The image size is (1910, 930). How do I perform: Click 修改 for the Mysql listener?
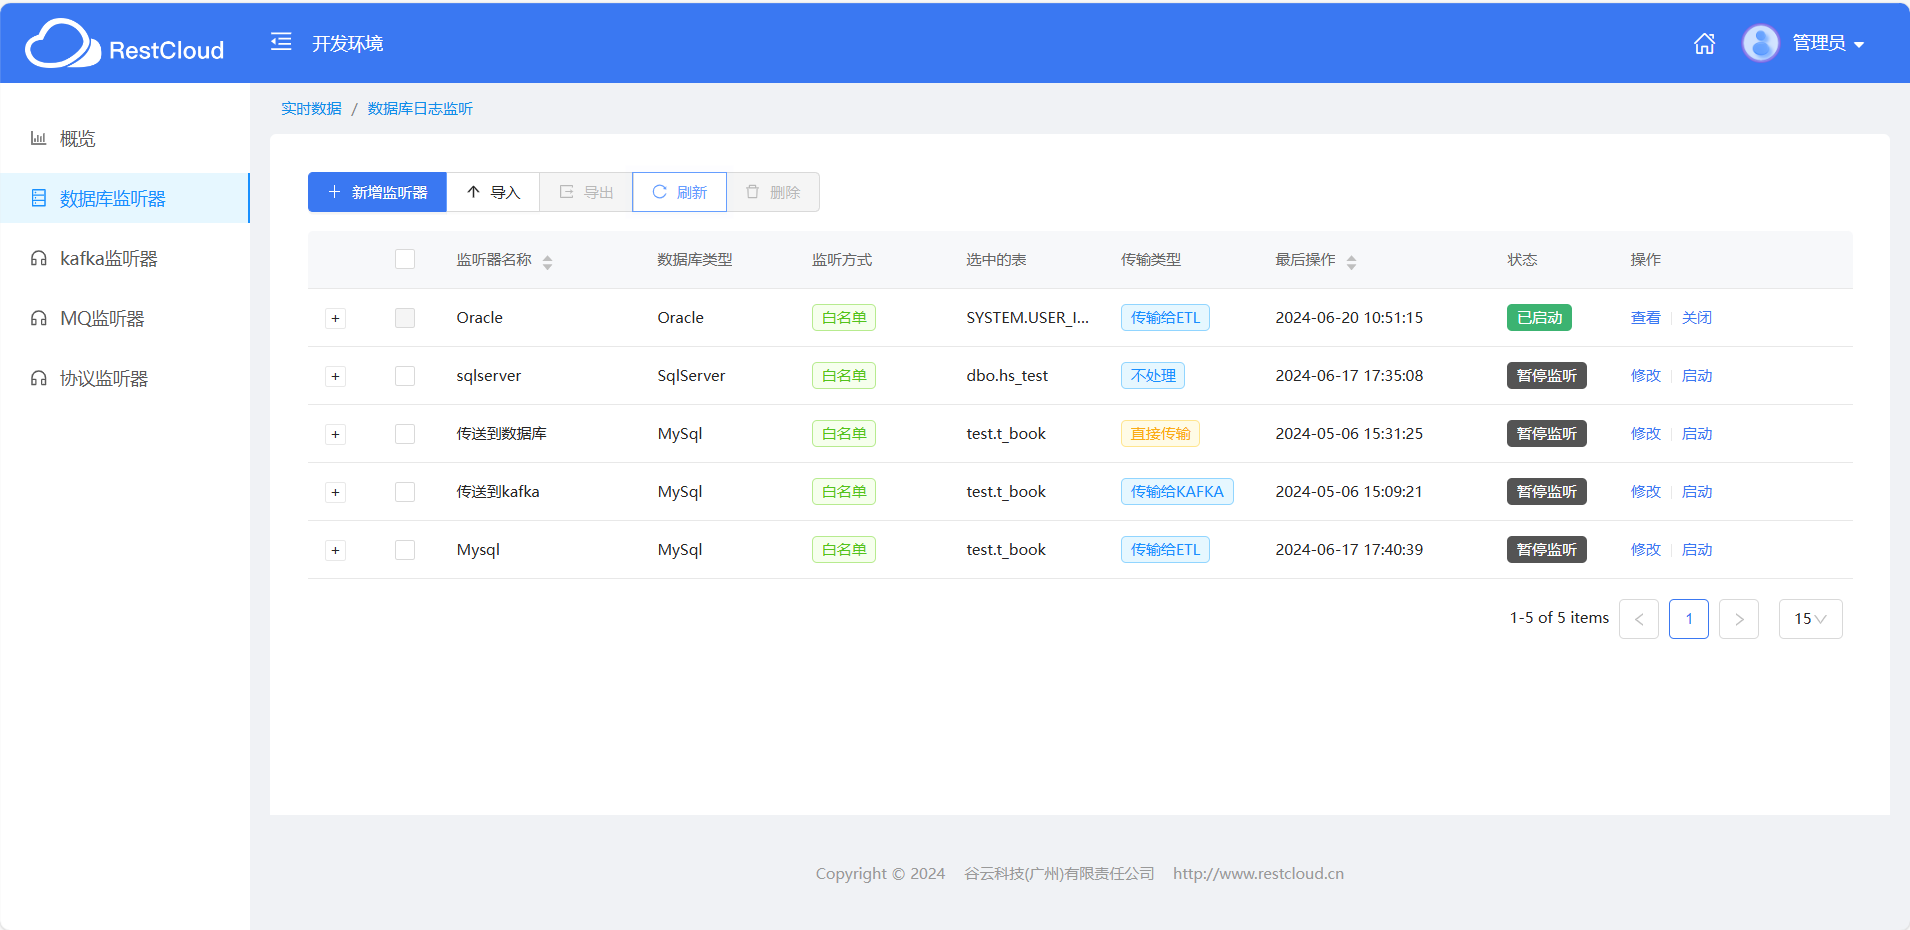pos(1646,549)
